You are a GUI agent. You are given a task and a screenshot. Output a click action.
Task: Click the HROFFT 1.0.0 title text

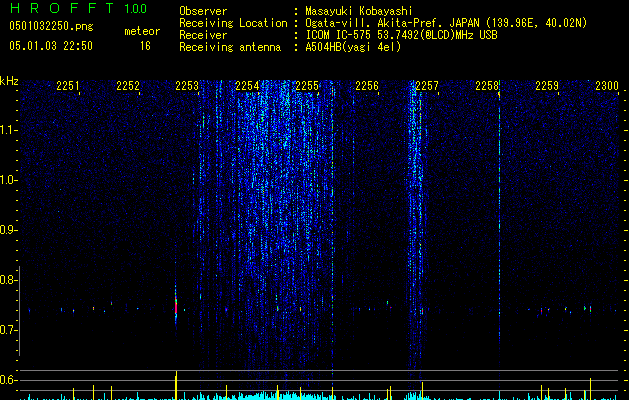78,8
